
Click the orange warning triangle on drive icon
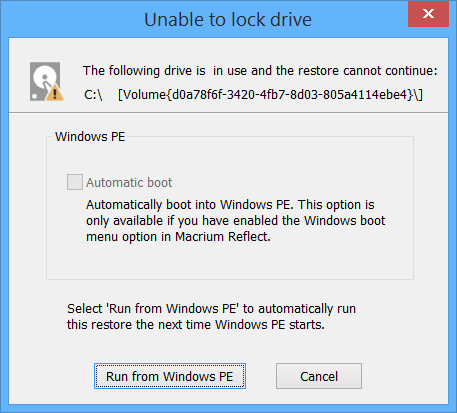tap(54, 93)
